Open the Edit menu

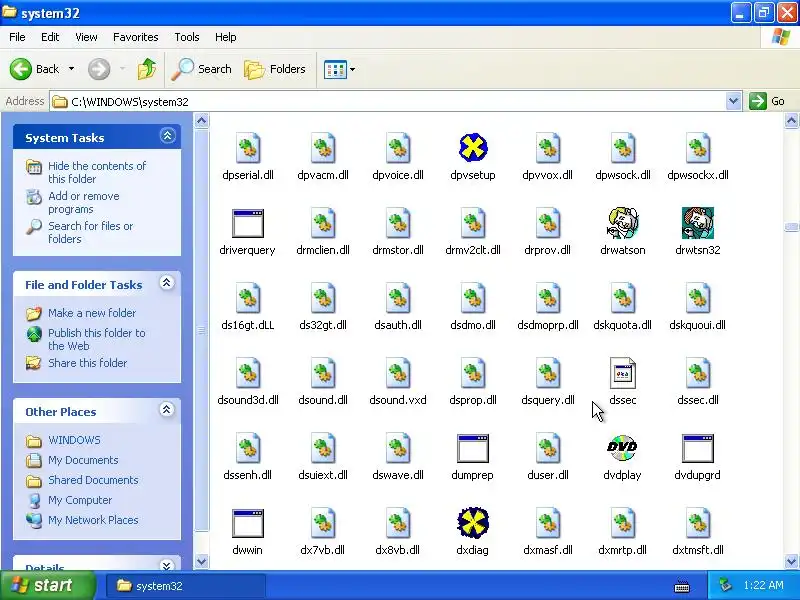50,37
